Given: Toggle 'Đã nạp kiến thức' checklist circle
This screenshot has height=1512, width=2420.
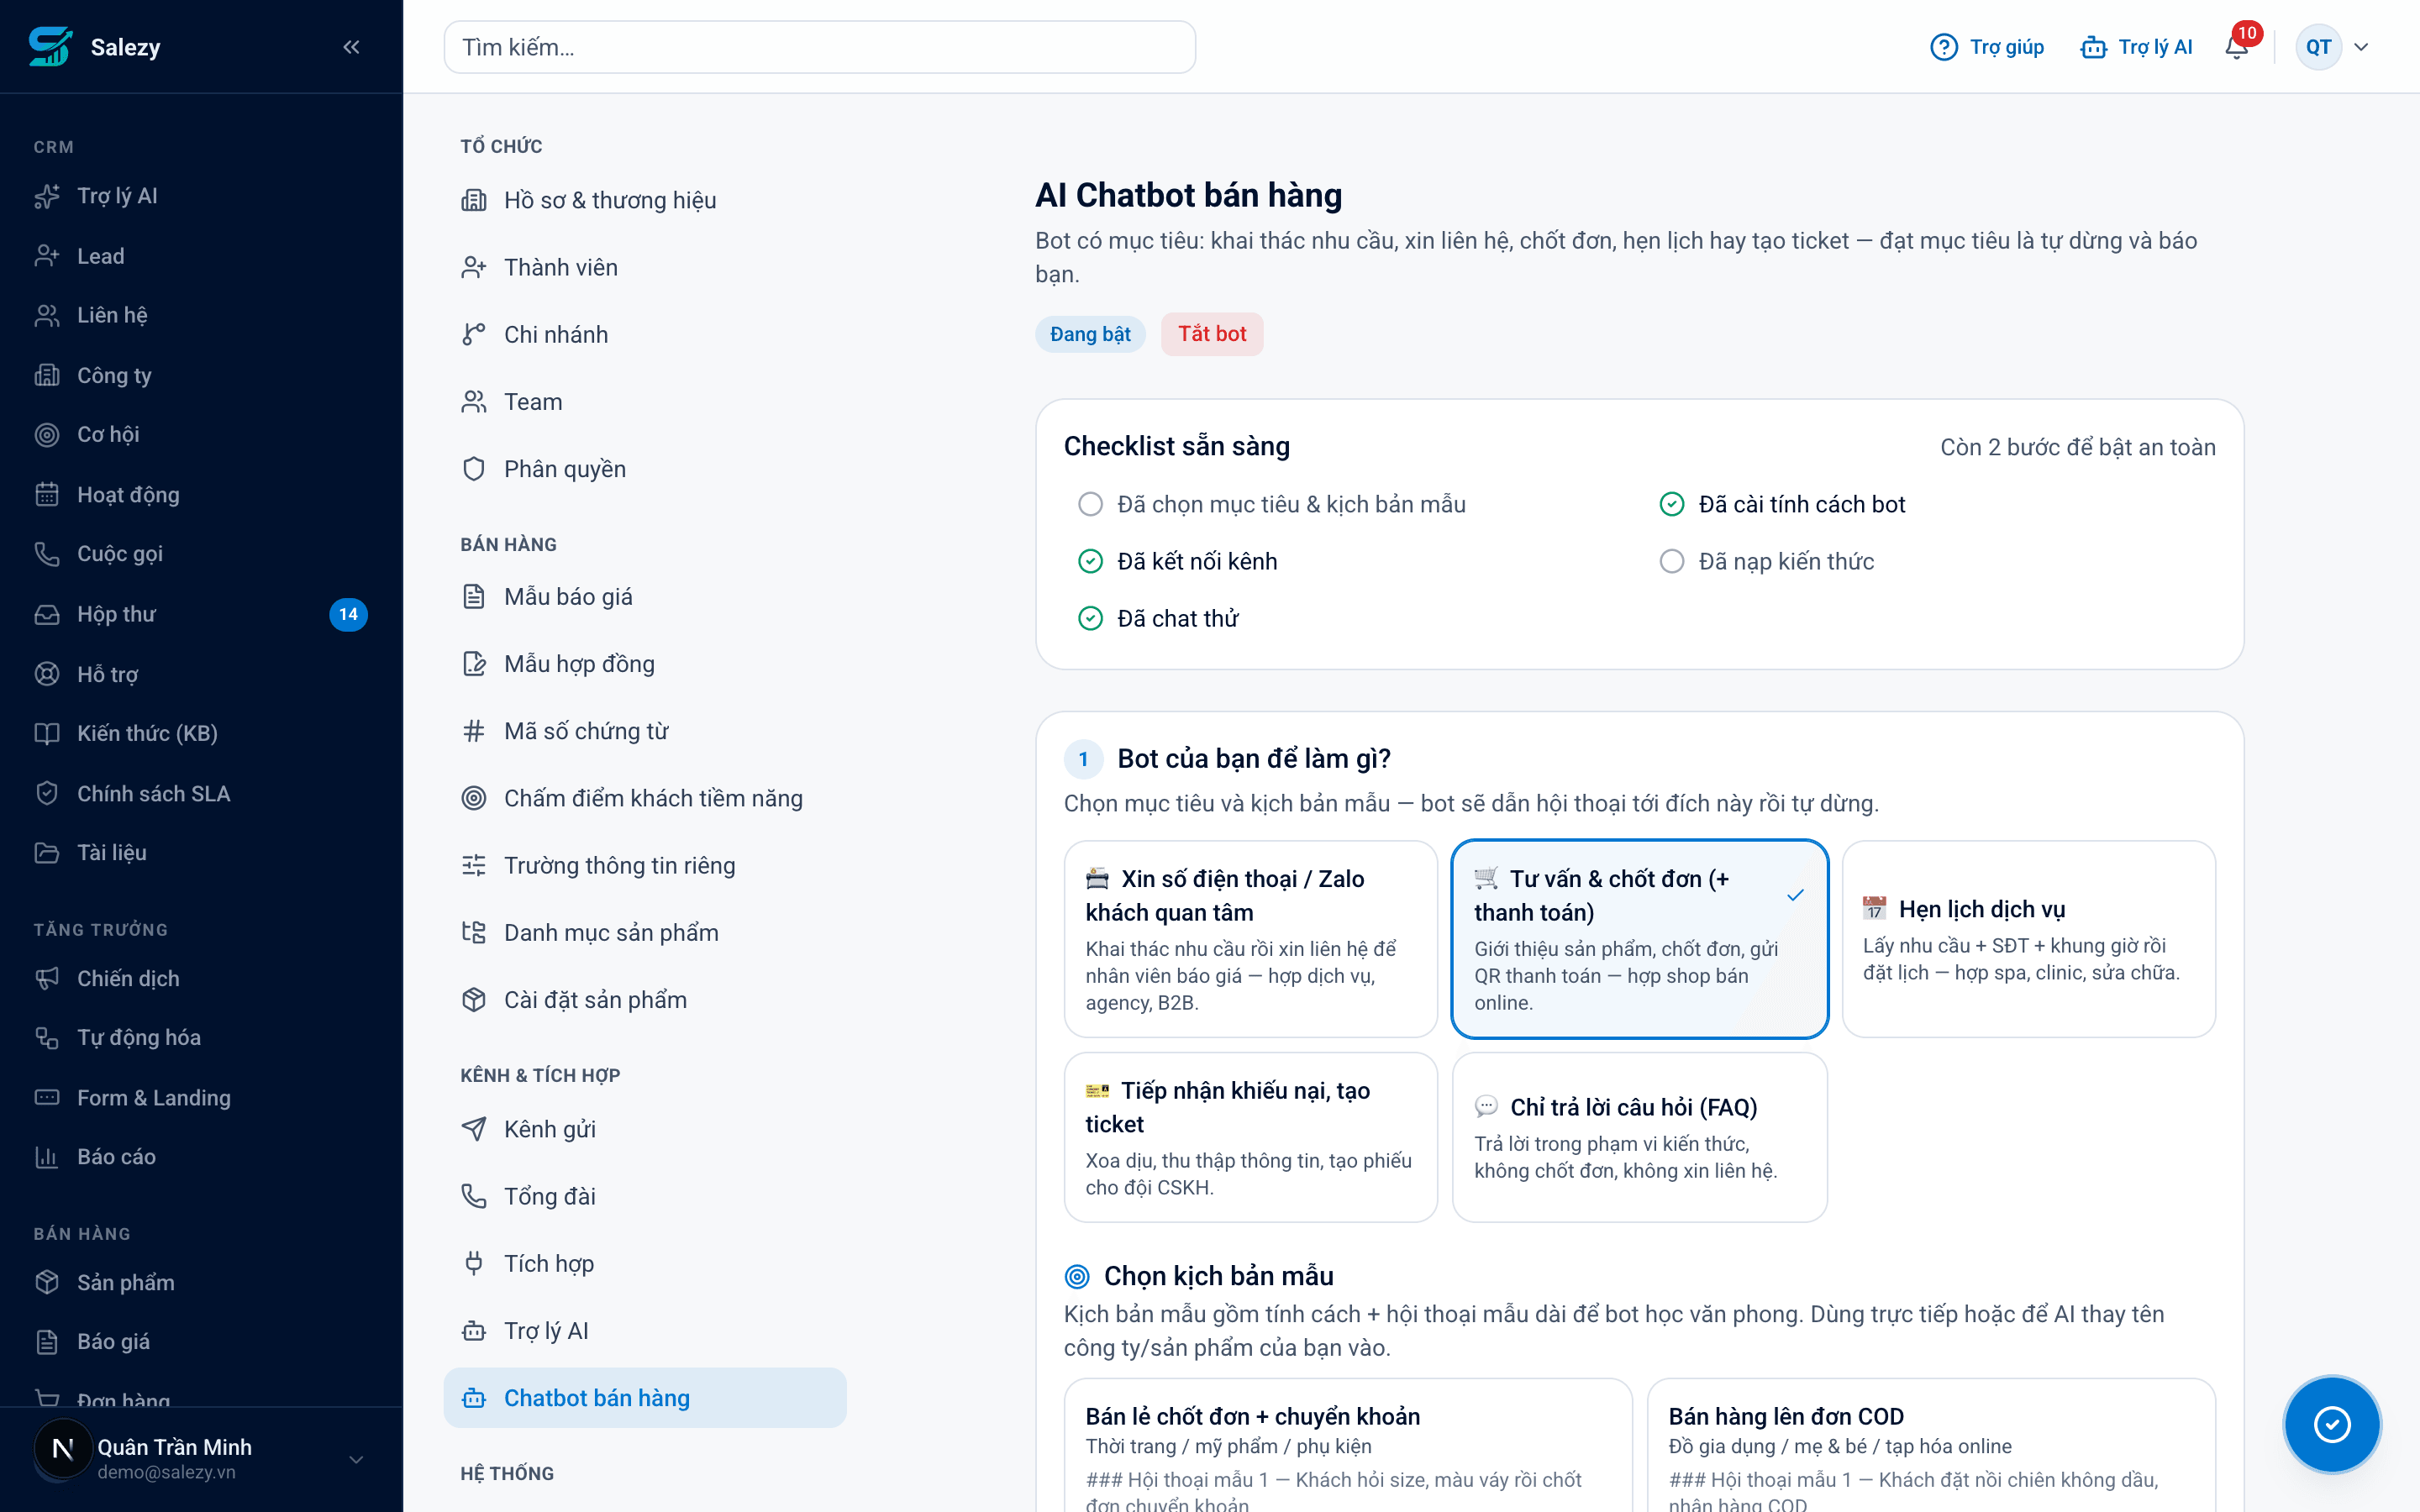Looking at the screenshot, I should [1672, 561].
